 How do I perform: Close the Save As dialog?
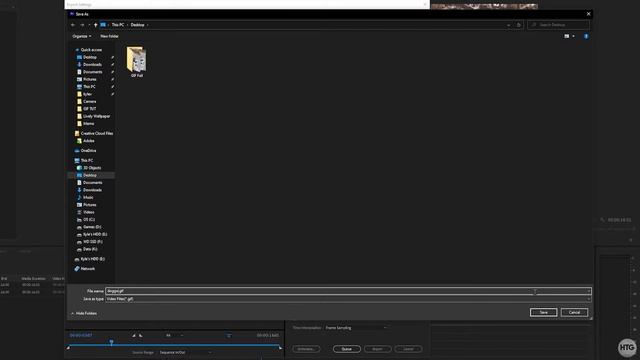click(x=588, y=14)
